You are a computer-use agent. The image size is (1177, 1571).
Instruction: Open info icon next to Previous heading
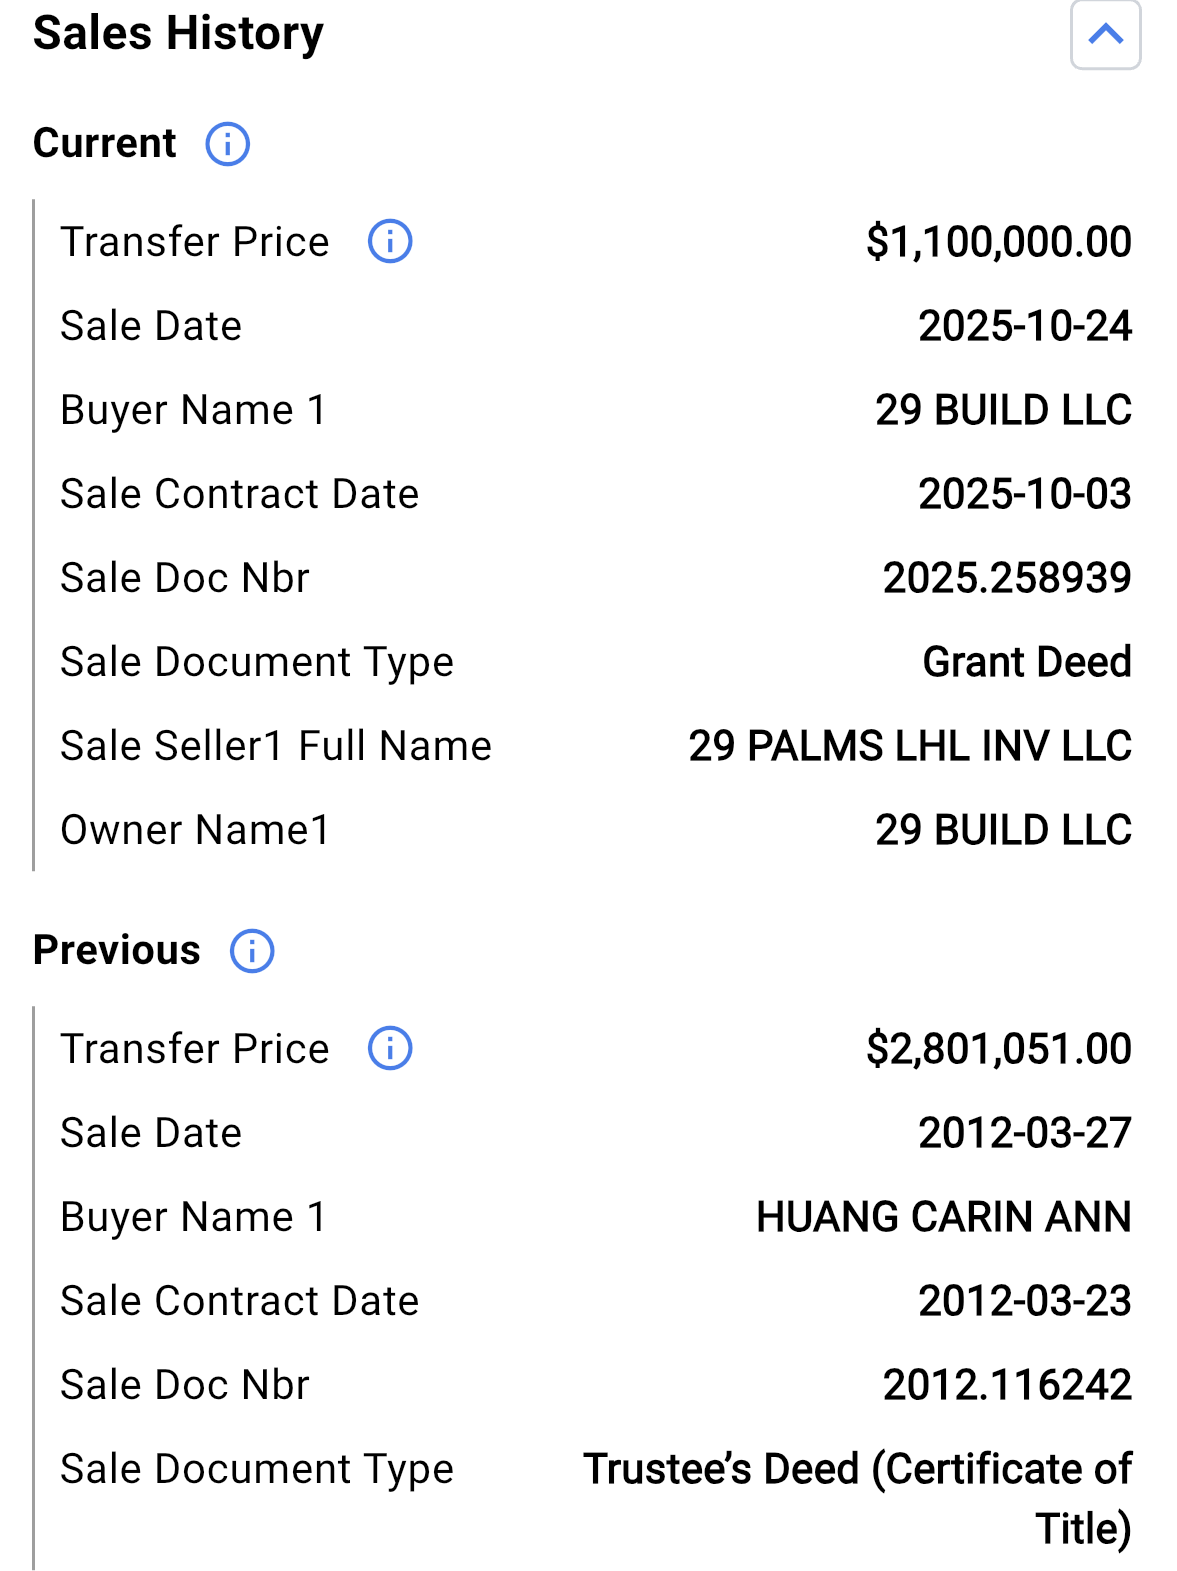coord(252,951)
